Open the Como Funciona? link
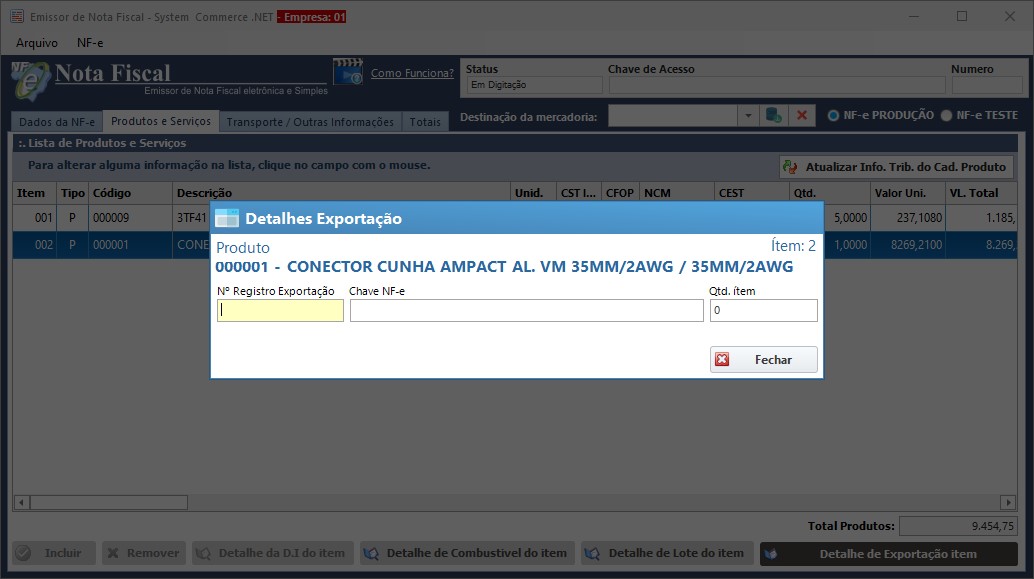 coord(412,73)
